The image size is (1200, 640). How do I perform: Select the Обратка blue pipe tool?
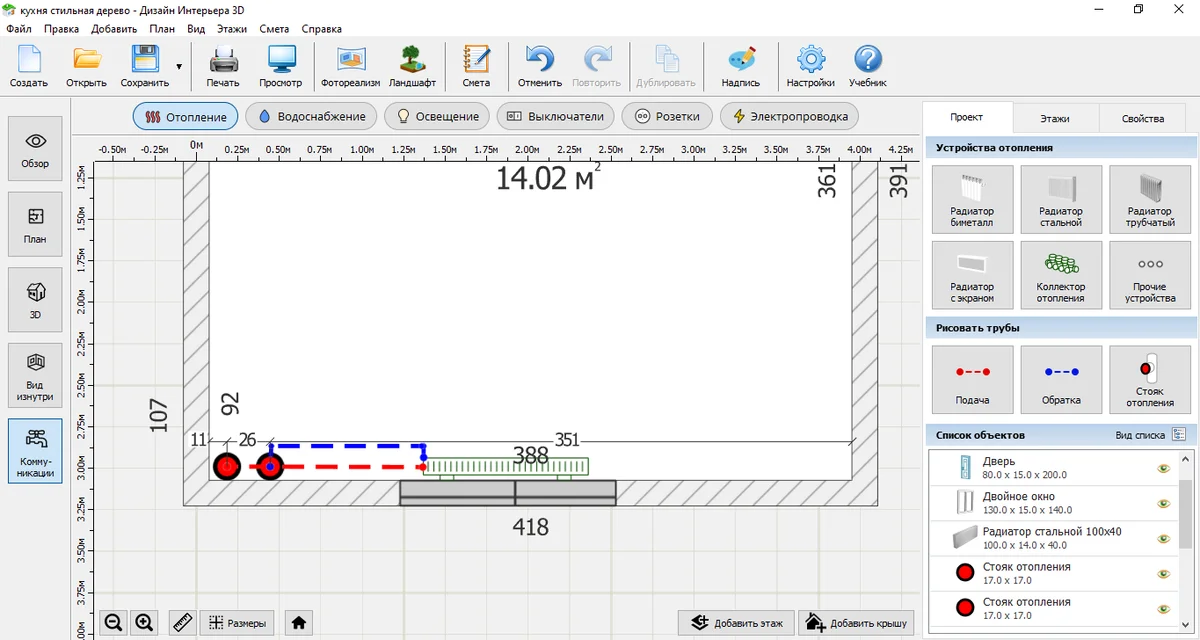[1060, 380]
